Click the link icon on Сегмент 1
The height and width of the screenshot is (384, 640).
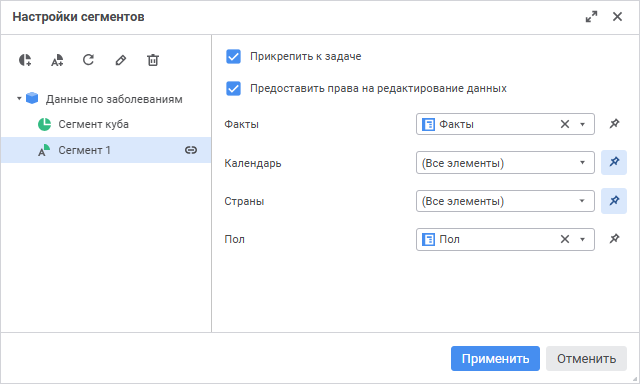click(x=191, y=150)
